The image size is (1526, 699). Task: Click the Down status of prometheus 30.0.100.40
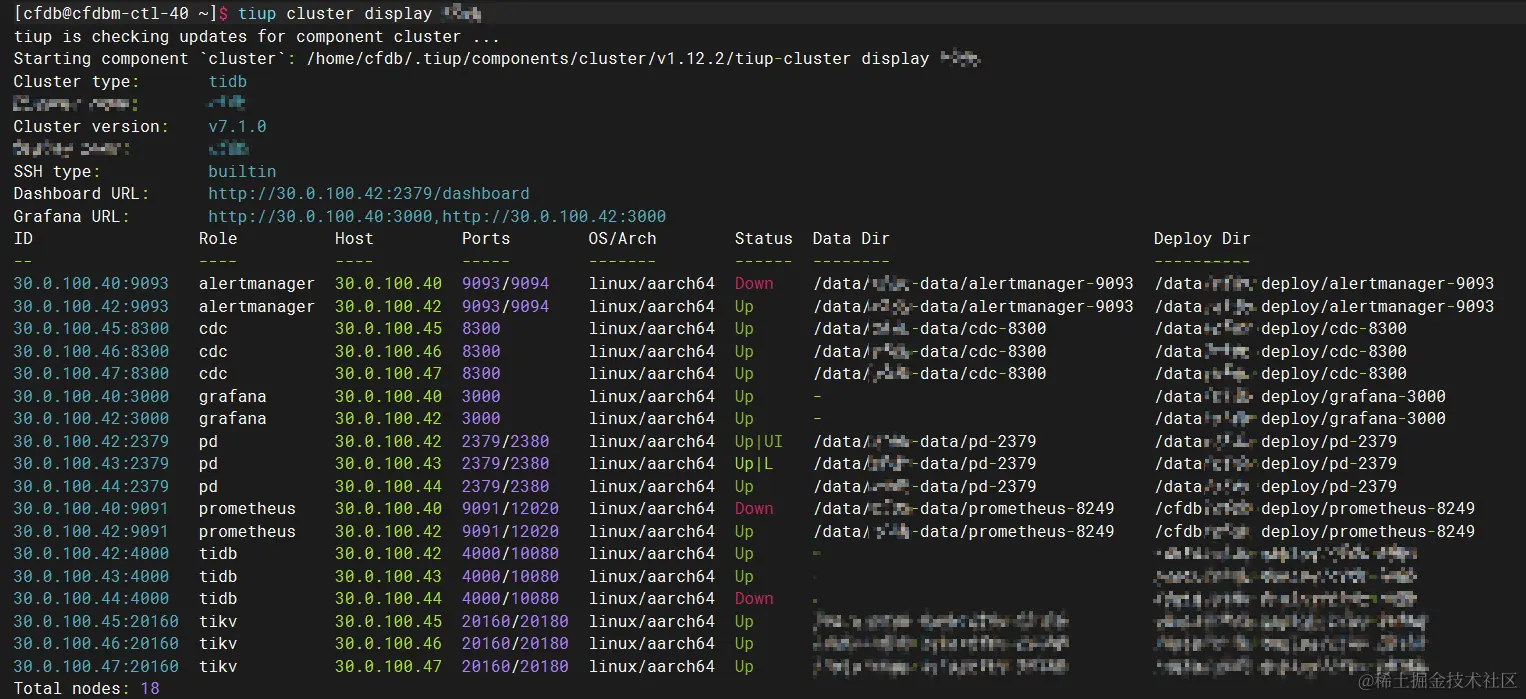[754, 509]
